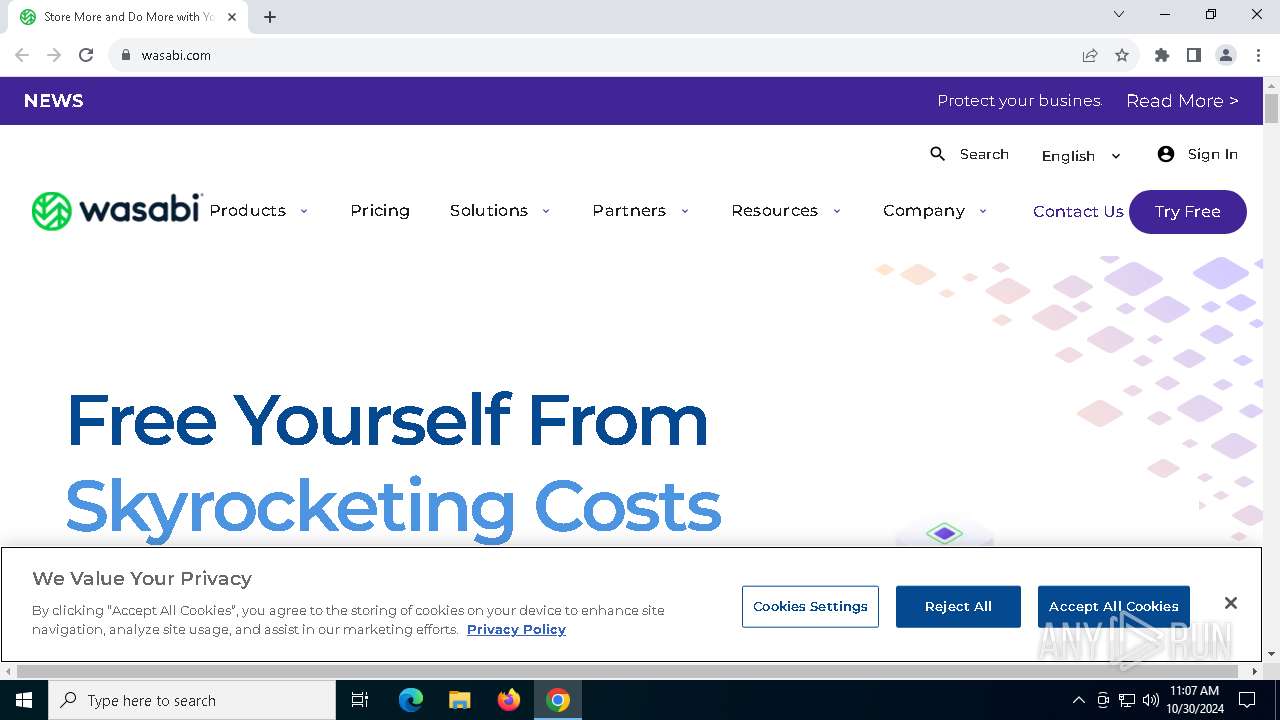This screenshot has width=1280, height=720.
Task: View site info lock icon
Action: pos(126,55)
